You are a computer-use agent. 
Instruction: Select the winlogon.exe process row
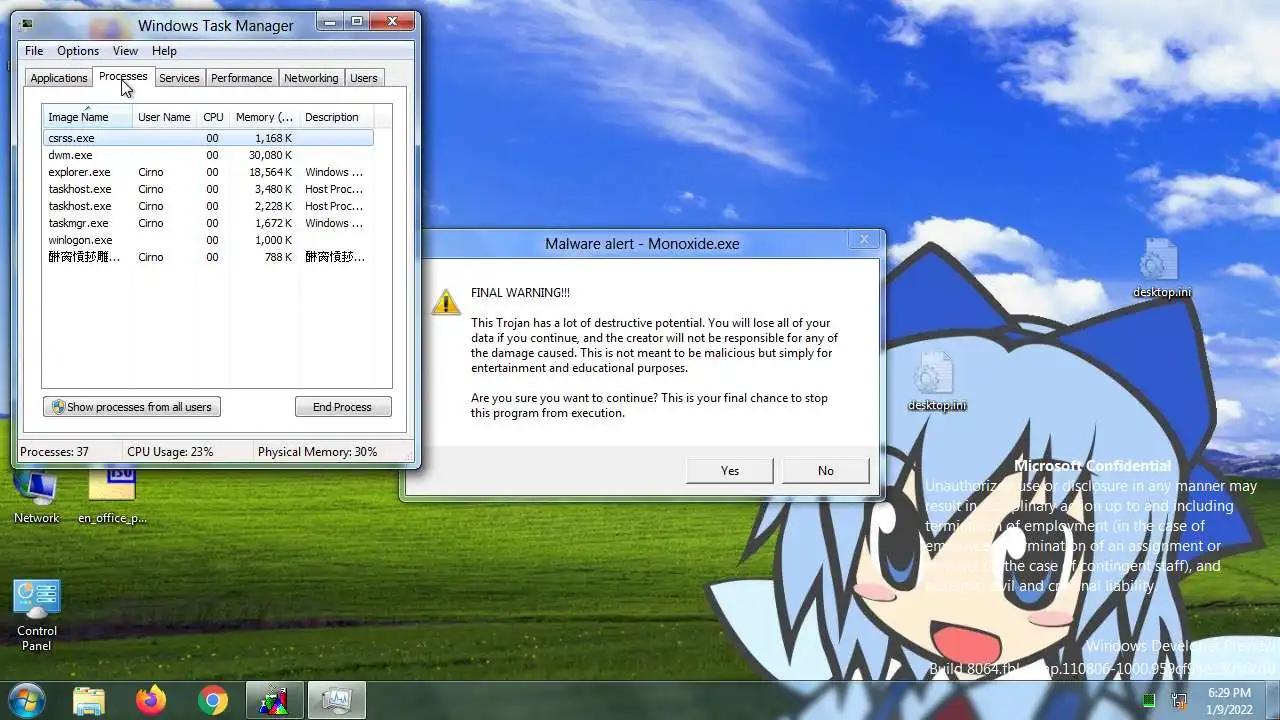pos(208,240)
